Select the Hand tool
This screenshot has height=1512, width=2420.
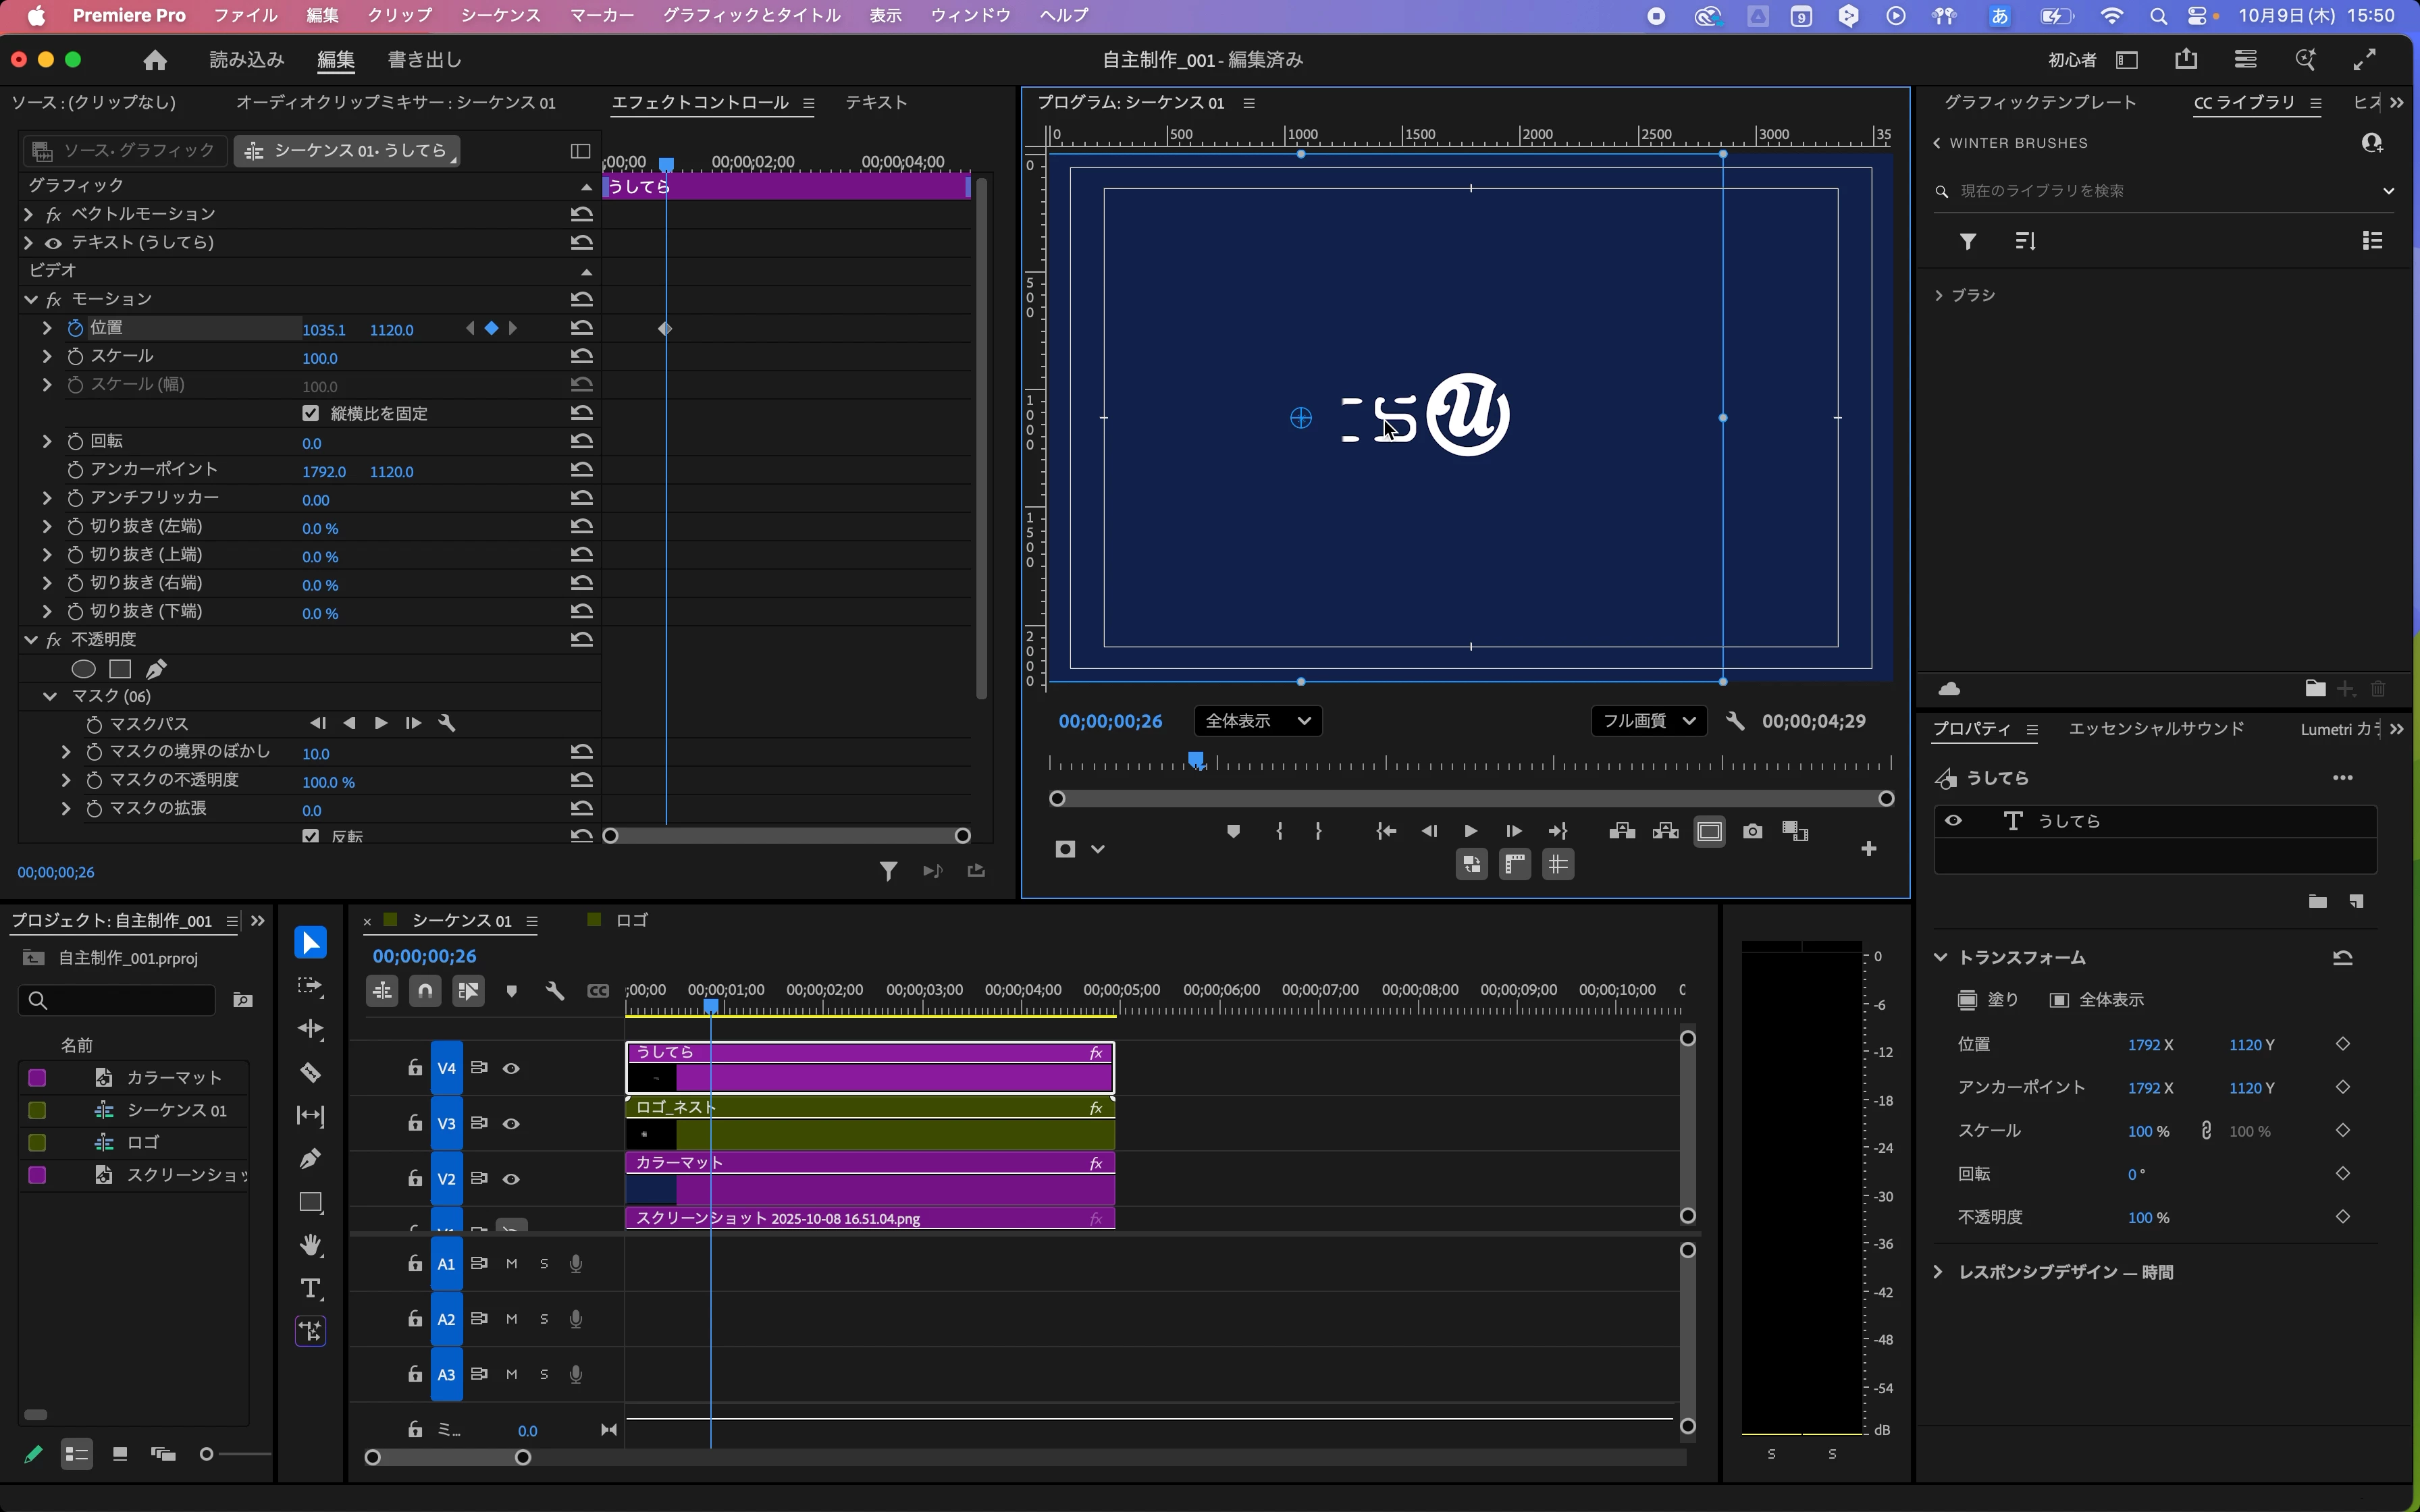coord(310,1244)
